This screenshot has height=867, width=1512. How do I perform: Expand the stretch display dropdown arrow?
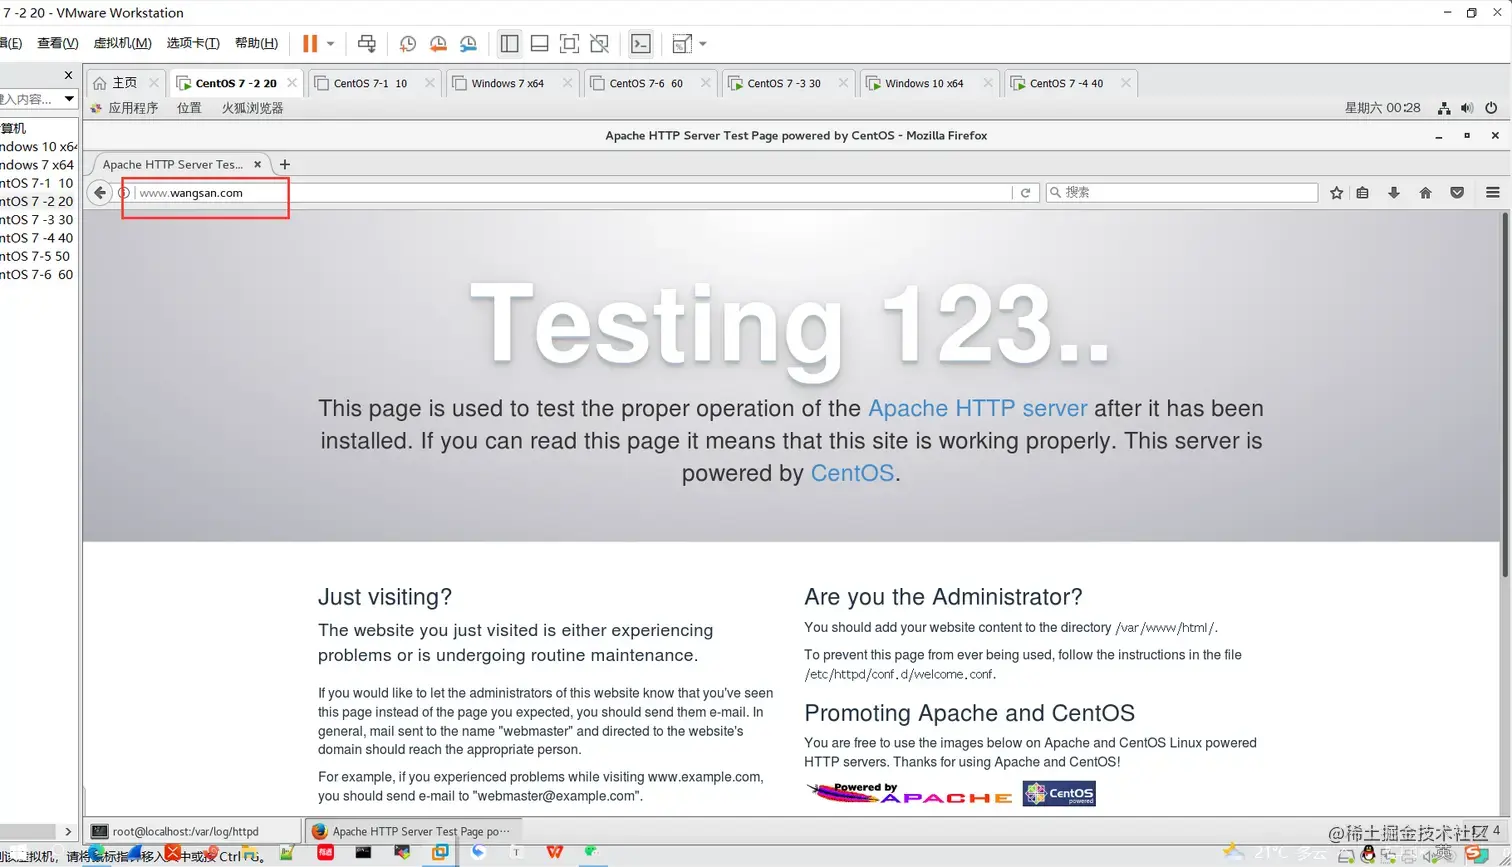tap(703, 44)
